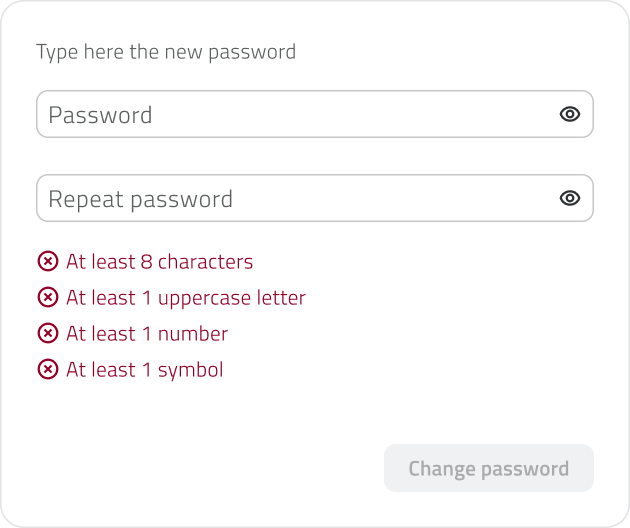Focus the Repeat password input field
Viewport: 630px width, 528px height.
coord(300,198)
